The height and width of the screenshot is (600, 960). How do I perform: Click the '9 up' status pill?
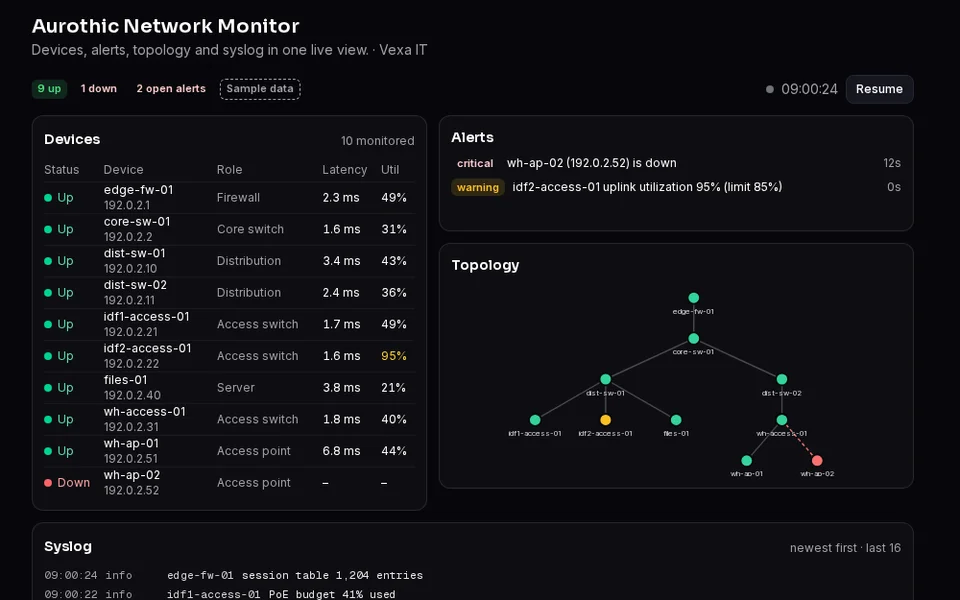[50, 89]
